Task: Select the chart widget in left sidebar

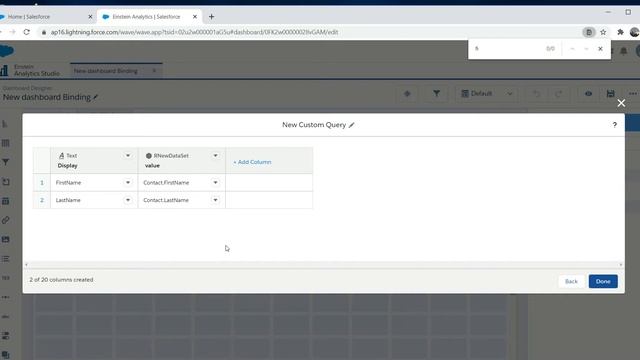Action: [5, 124]
